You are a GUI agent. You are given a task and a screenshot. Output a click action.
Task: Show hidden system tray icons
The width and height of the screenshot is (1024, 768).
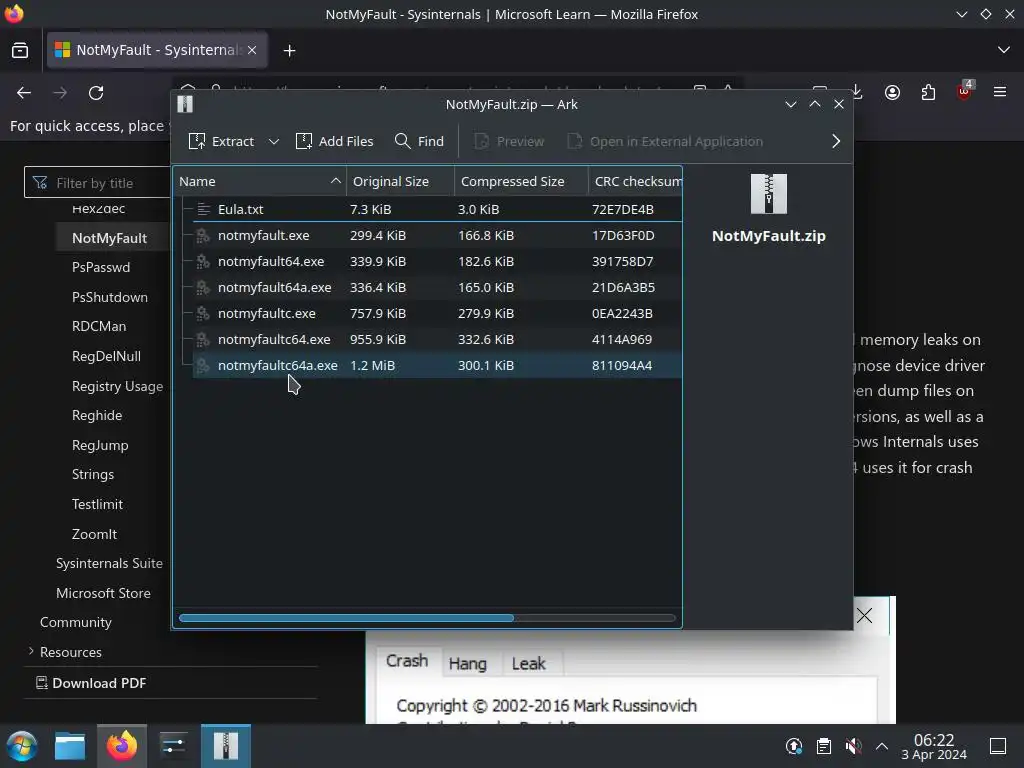tap(882, 746)
